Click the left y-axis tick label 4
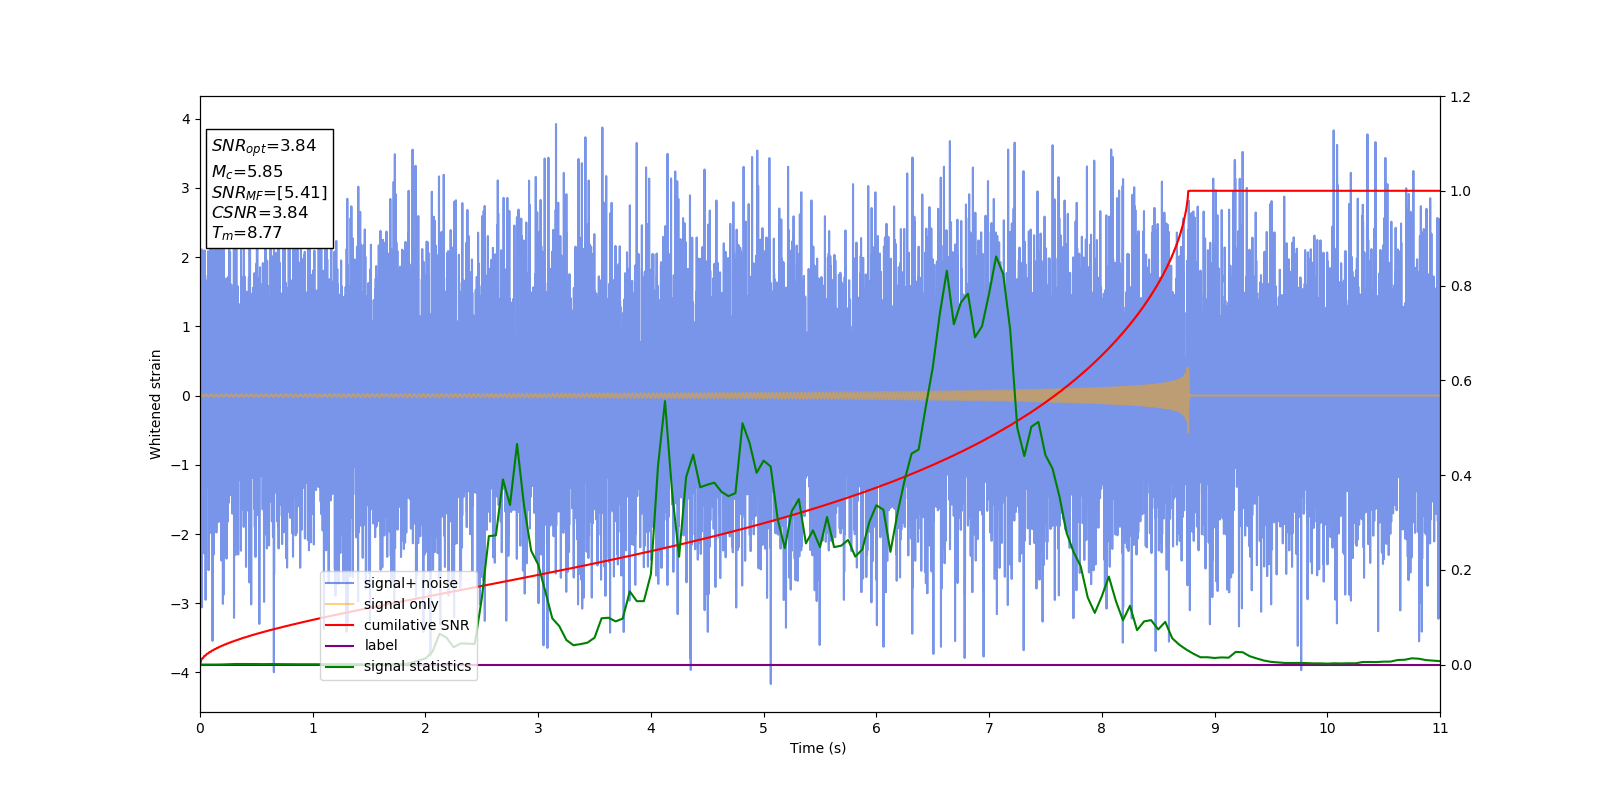This screenshot has height=800, width=1600. pyautogui.click(x=186, y=120)
